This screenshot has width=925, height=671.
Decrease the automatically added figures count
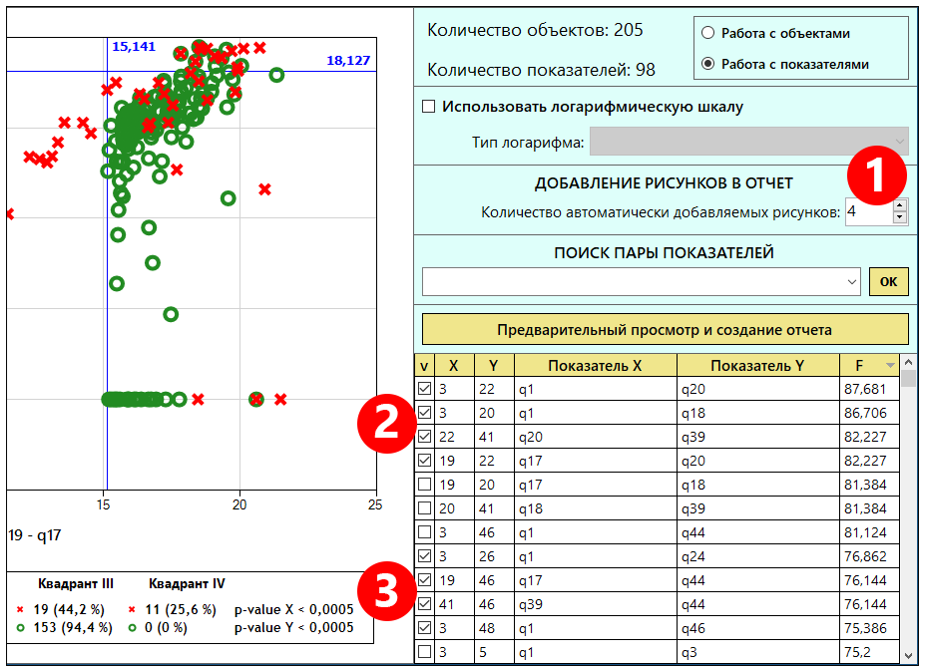[899, 217]
